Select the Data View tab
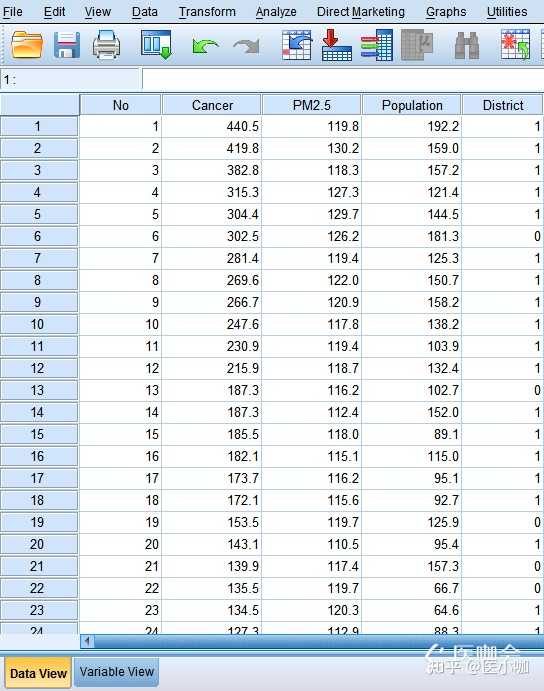 38,673
